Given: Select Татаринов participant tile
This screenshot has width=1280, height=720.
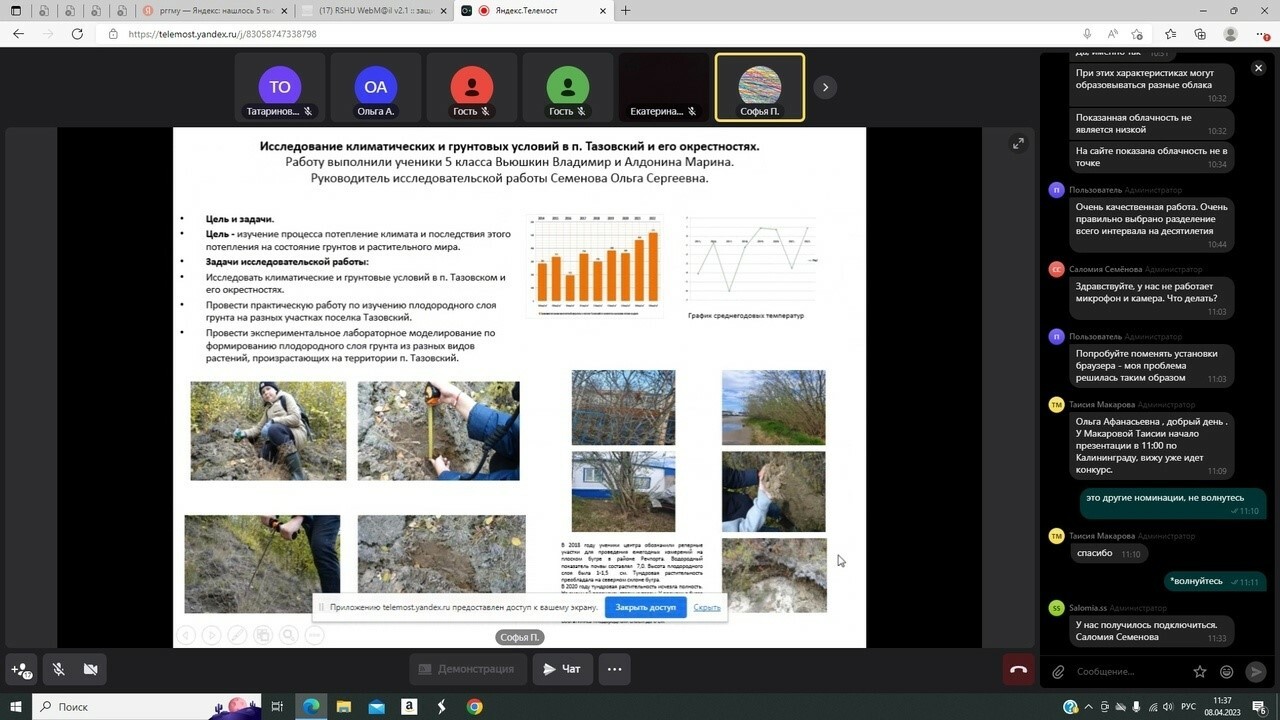Looking at the screenshot, I should click(x=280, y=87).
